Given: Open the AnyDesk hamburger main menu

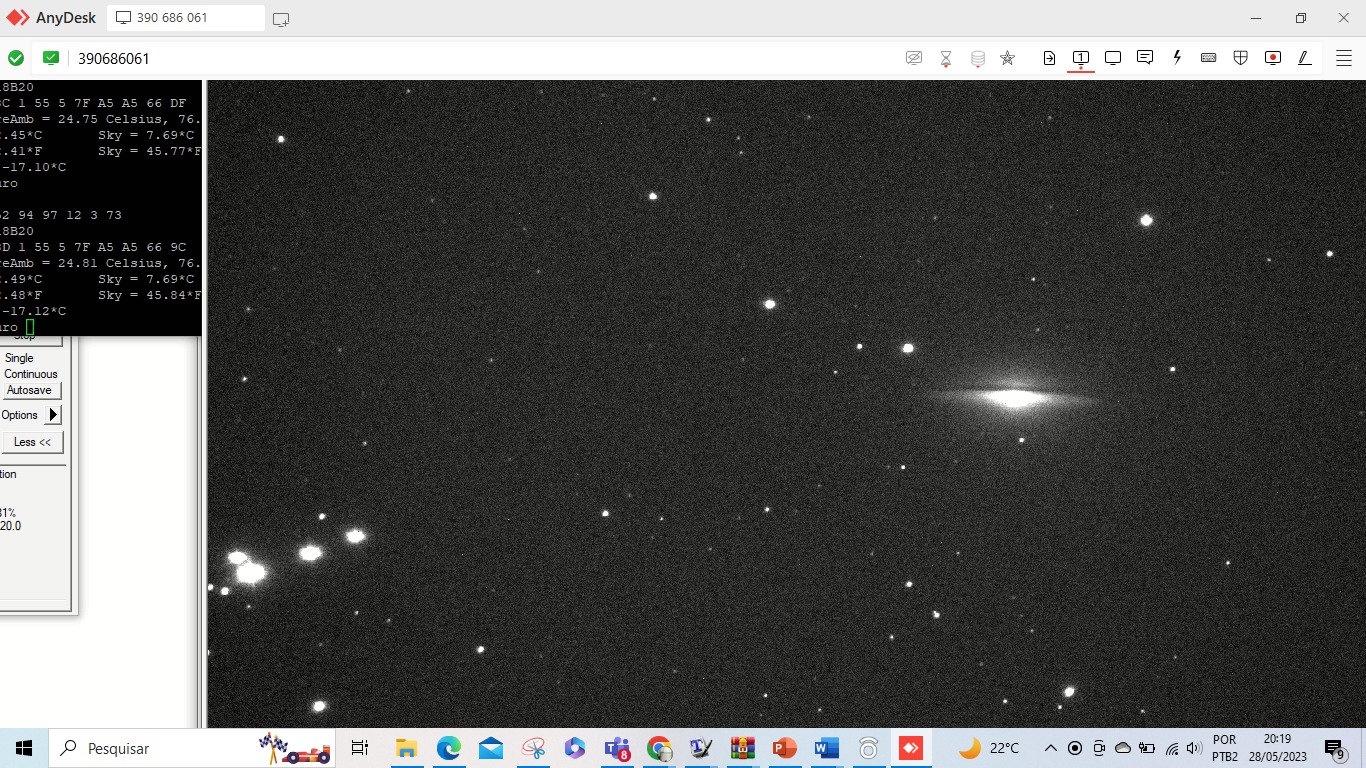Looking at the screenshot, I should click(1344, 58).
